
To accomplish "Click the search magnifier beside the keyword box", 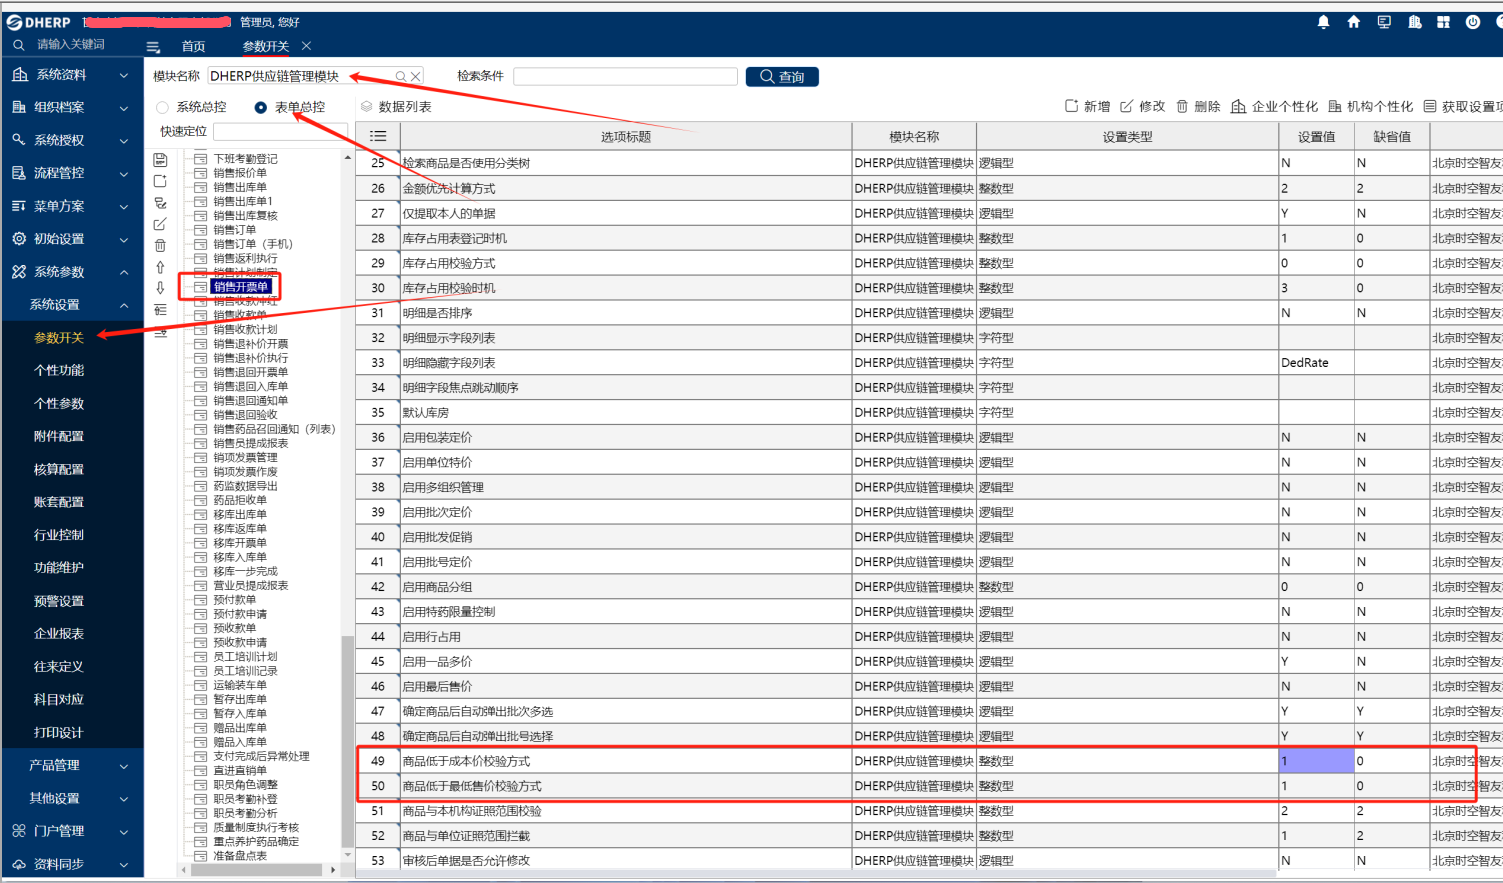I will [19, 45].
